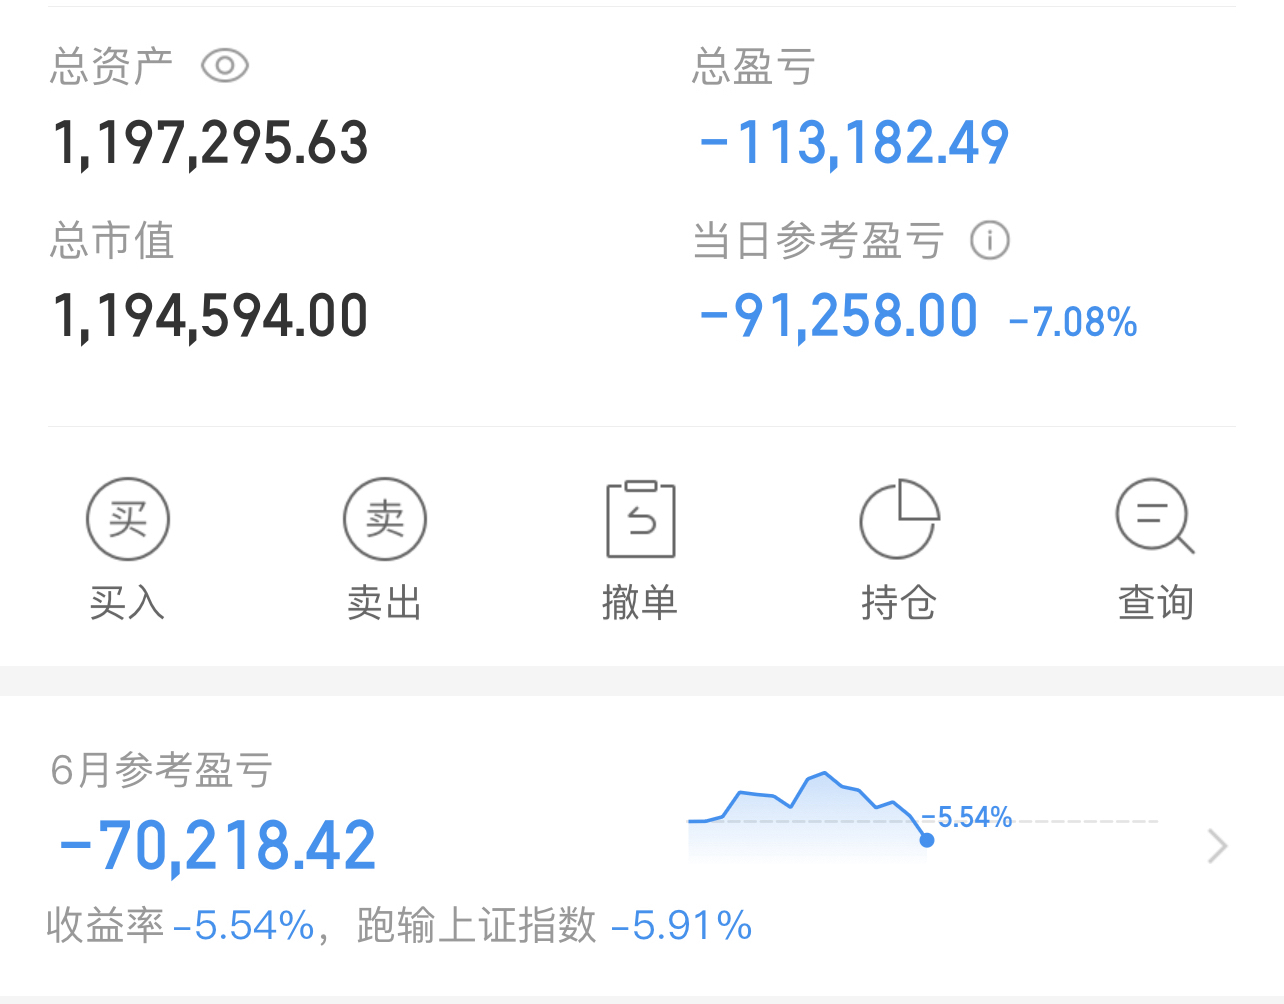Select the 买入 label
This screenshot has height=1004, width=1284.
[x=127, y=603]
